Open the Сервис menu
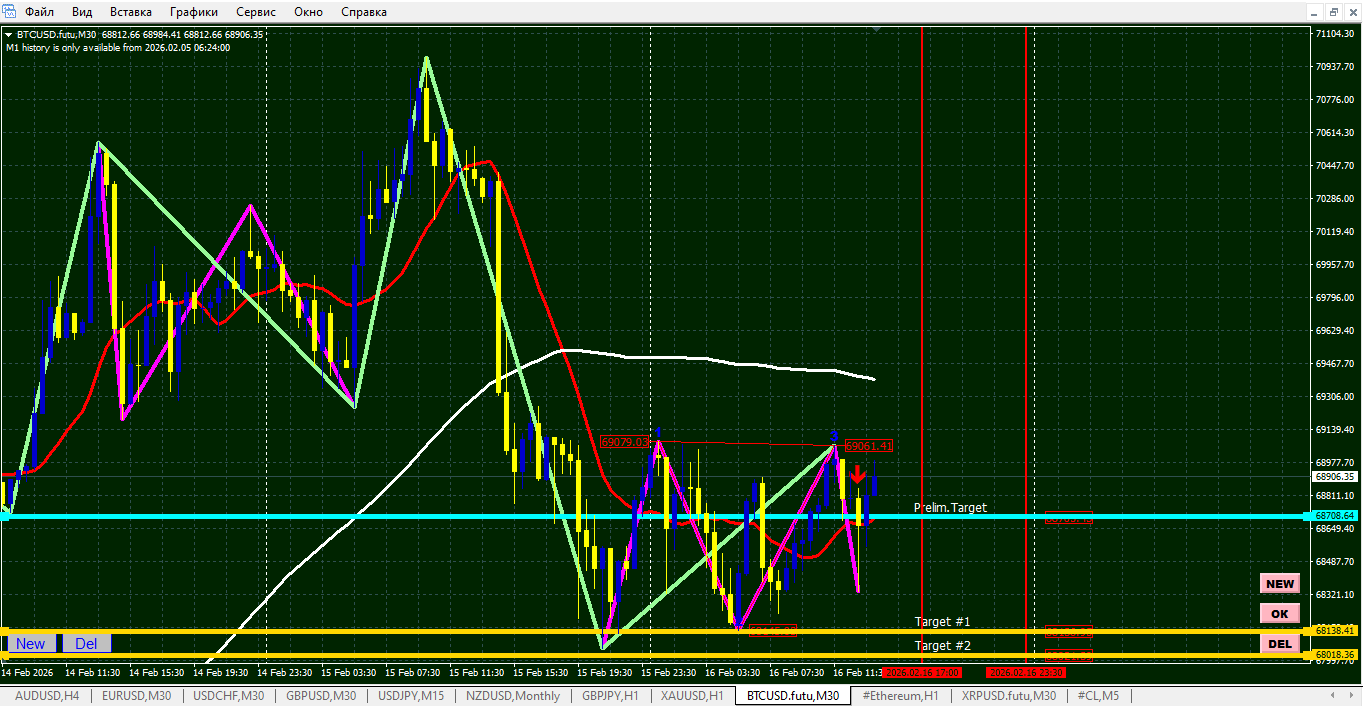This screenshot has height=707, width=1363. click(257, 12)
